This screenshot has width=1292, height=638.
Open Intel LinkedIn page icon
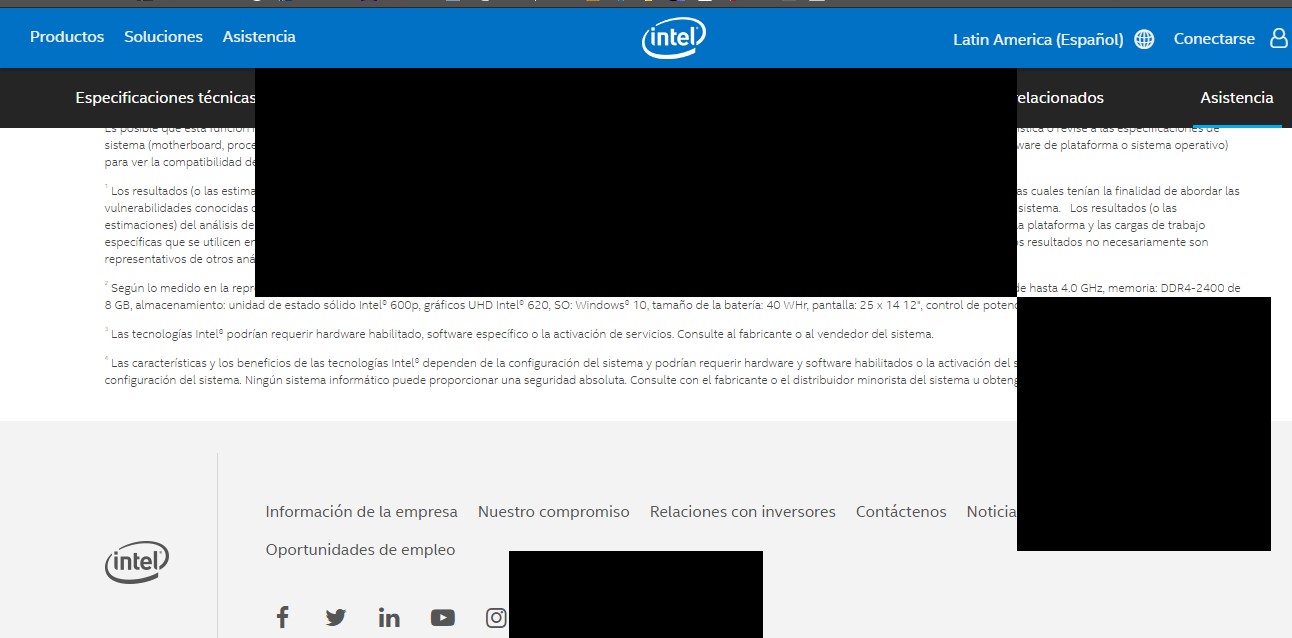point(389,618)
